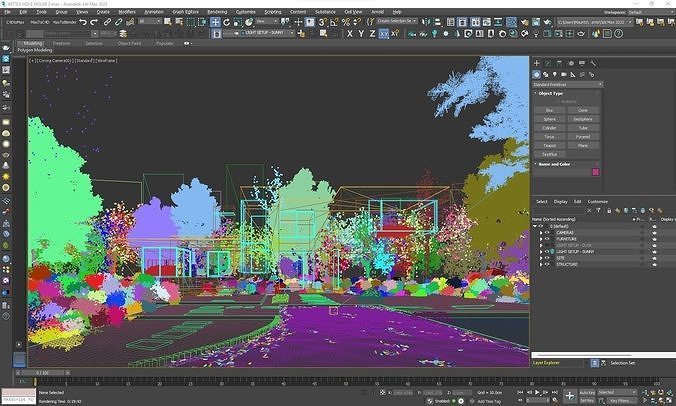Screen dimensions: 676x406
Task: Toggle Percent Snap in main toolbar
Action: tap(346, 22)
